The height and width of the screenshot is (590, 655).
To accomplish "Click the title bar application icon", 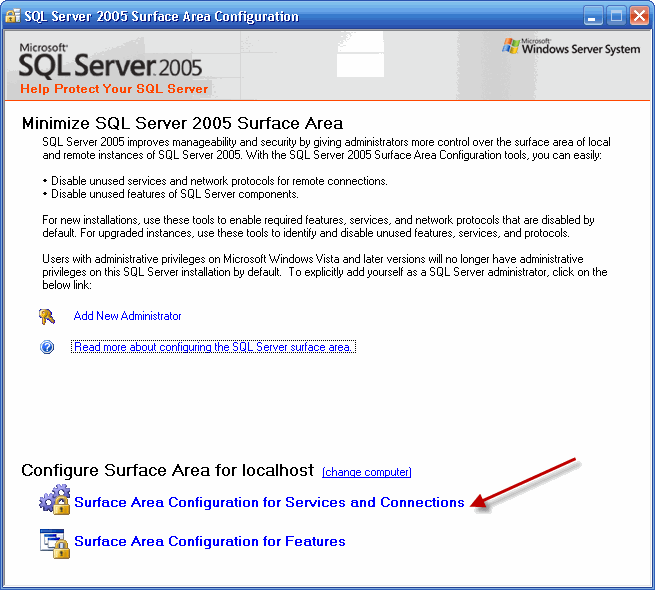I will pos(12,16).
